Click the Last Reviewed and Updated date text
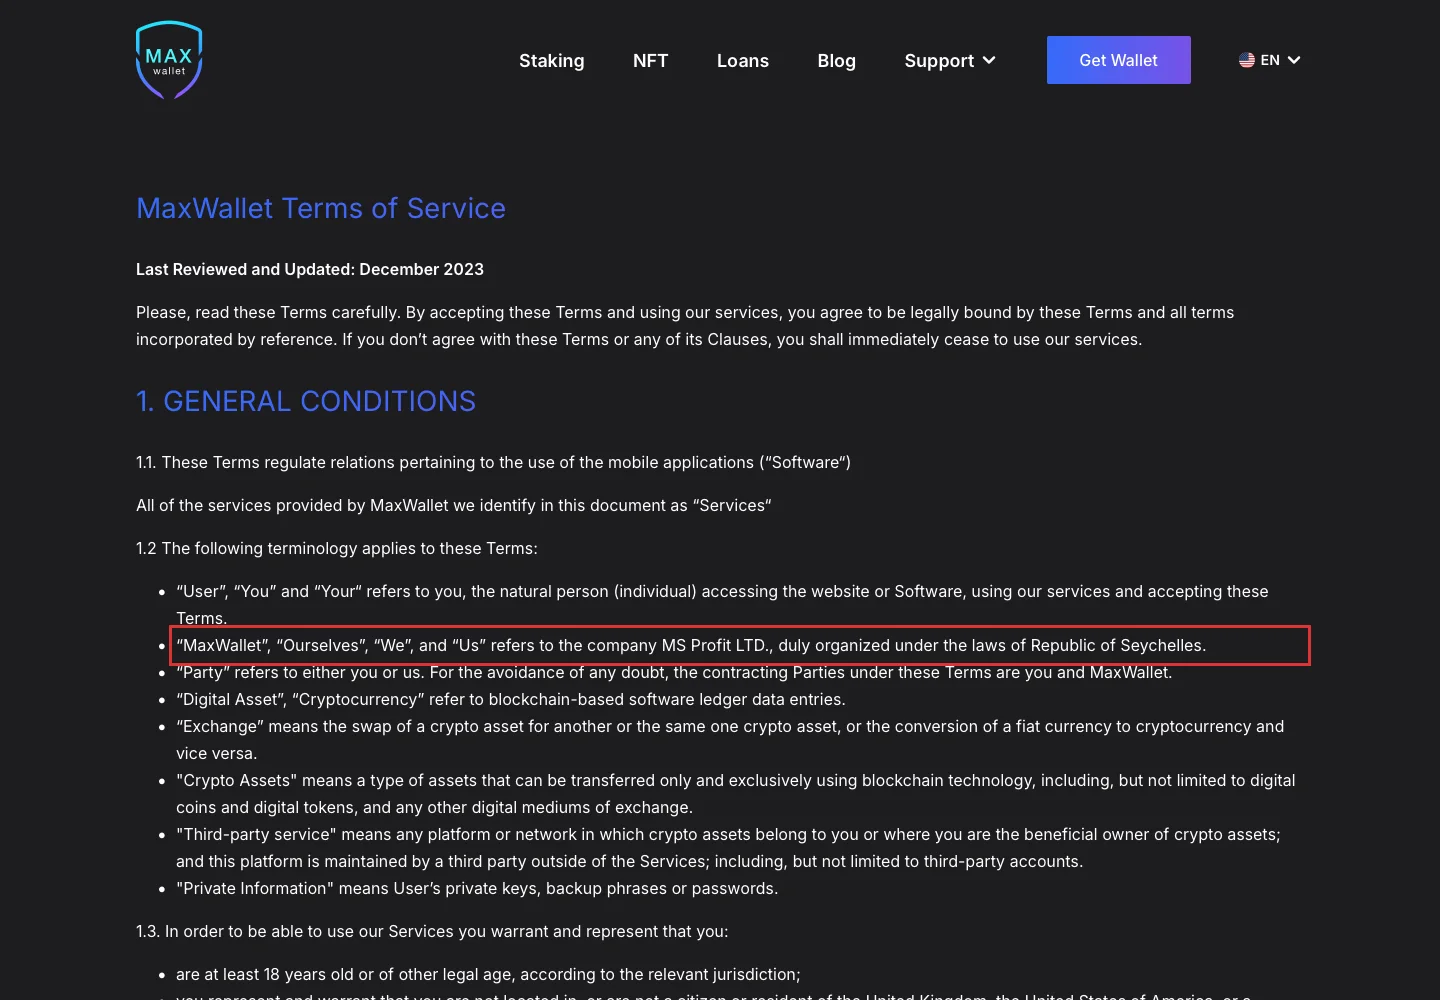1440x1000 pixels. click(310, 269)
